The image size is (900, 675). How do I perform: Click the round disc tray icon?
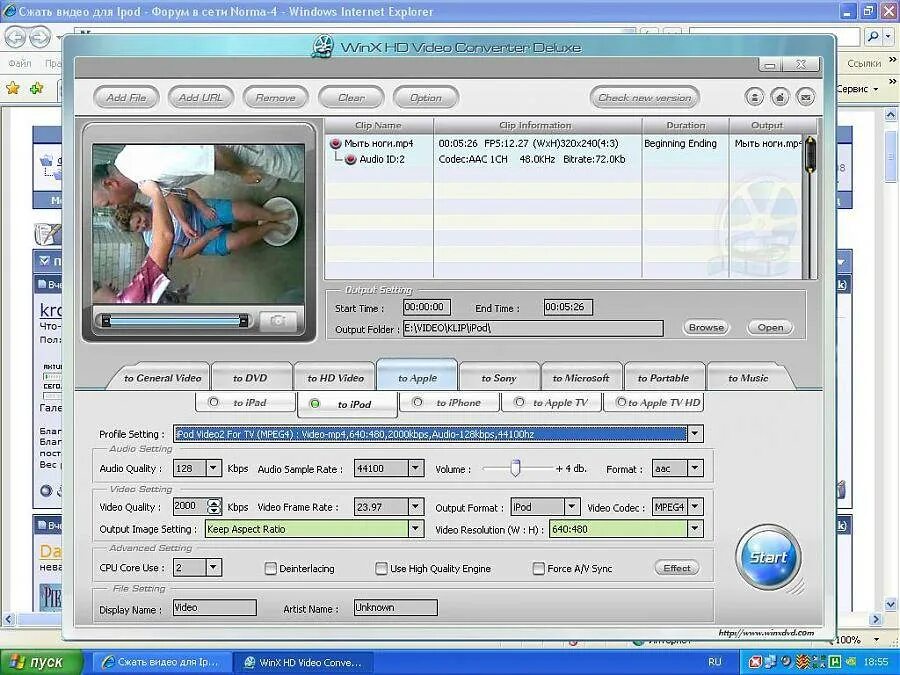(x=786, y=662)
